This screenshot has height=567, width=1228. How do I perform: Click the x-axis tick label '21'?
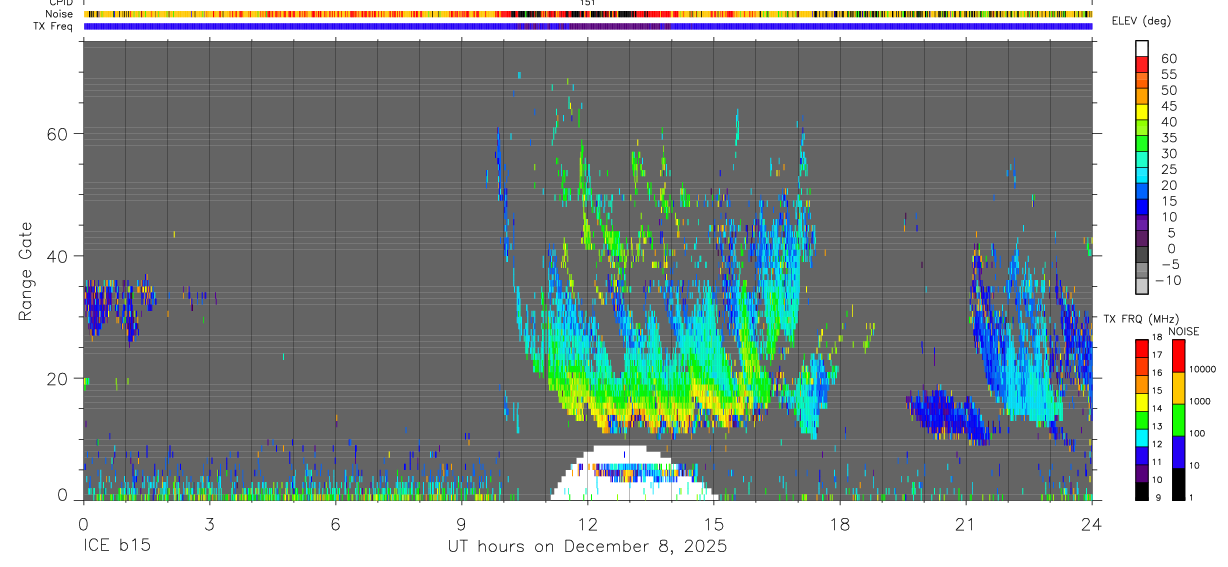tap(966, 524)
